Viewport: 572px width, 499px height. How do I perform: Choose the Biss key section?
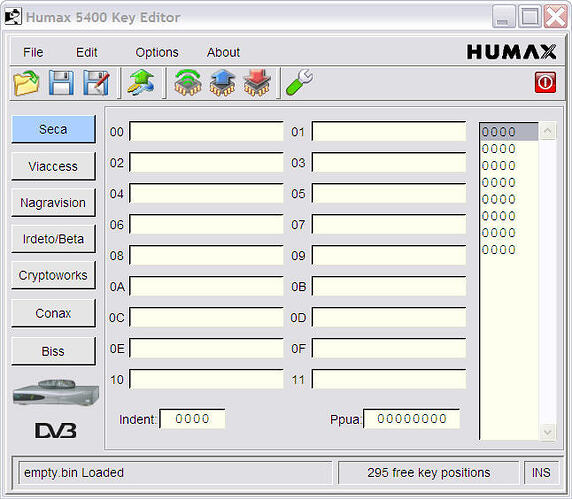click(x=53, y=351)
